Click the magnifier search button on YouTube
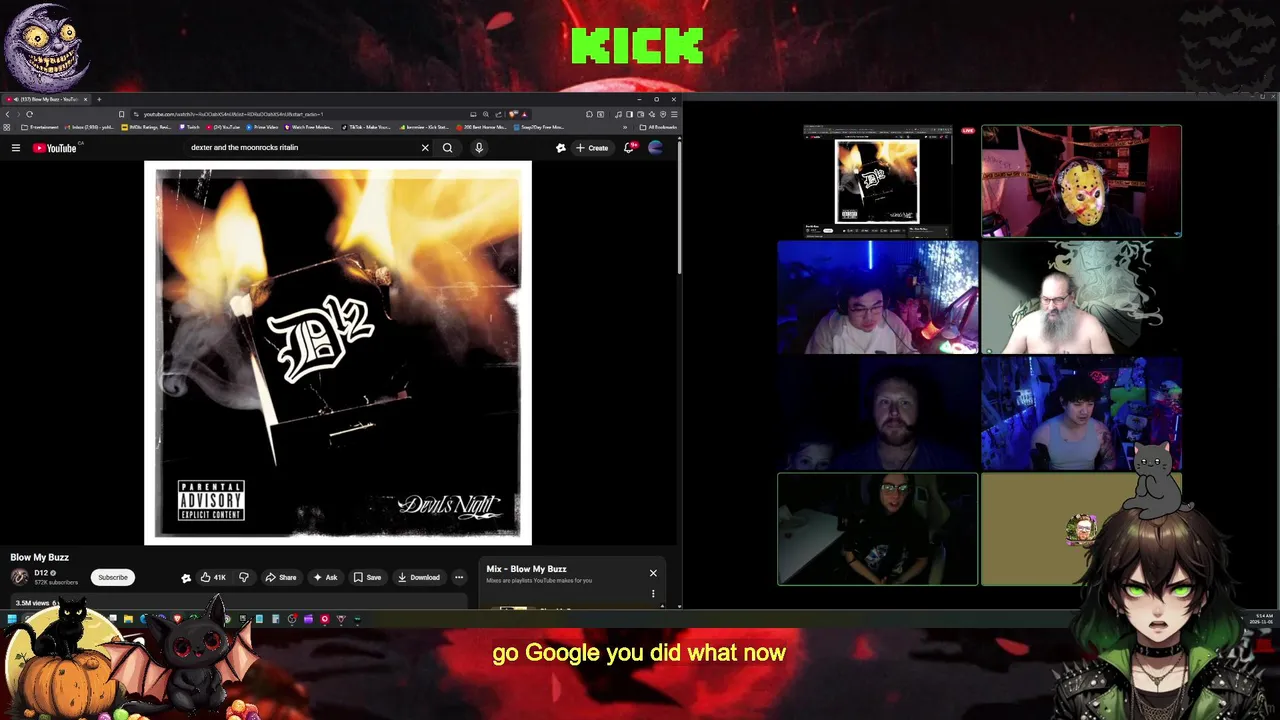 pyautogui.click(x=448, y=148)
